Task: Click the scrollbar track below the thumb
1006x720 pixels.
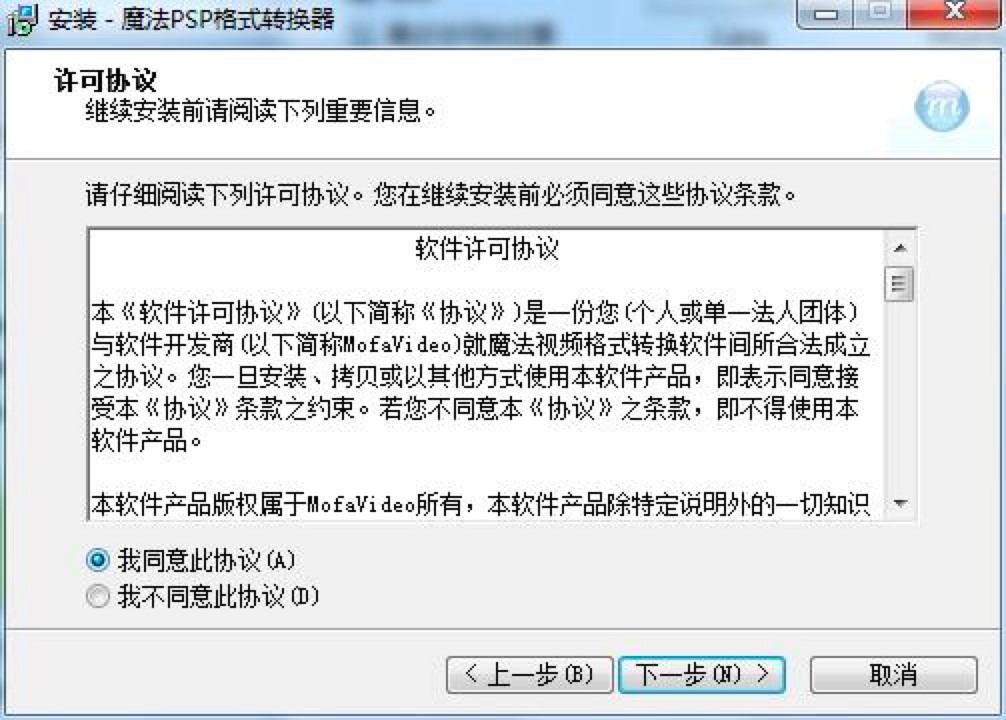Action: click(x=899, y=395)
